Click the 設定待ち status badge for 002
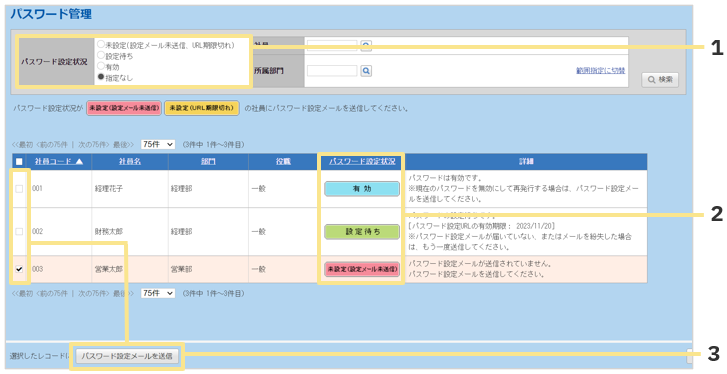 362,231
